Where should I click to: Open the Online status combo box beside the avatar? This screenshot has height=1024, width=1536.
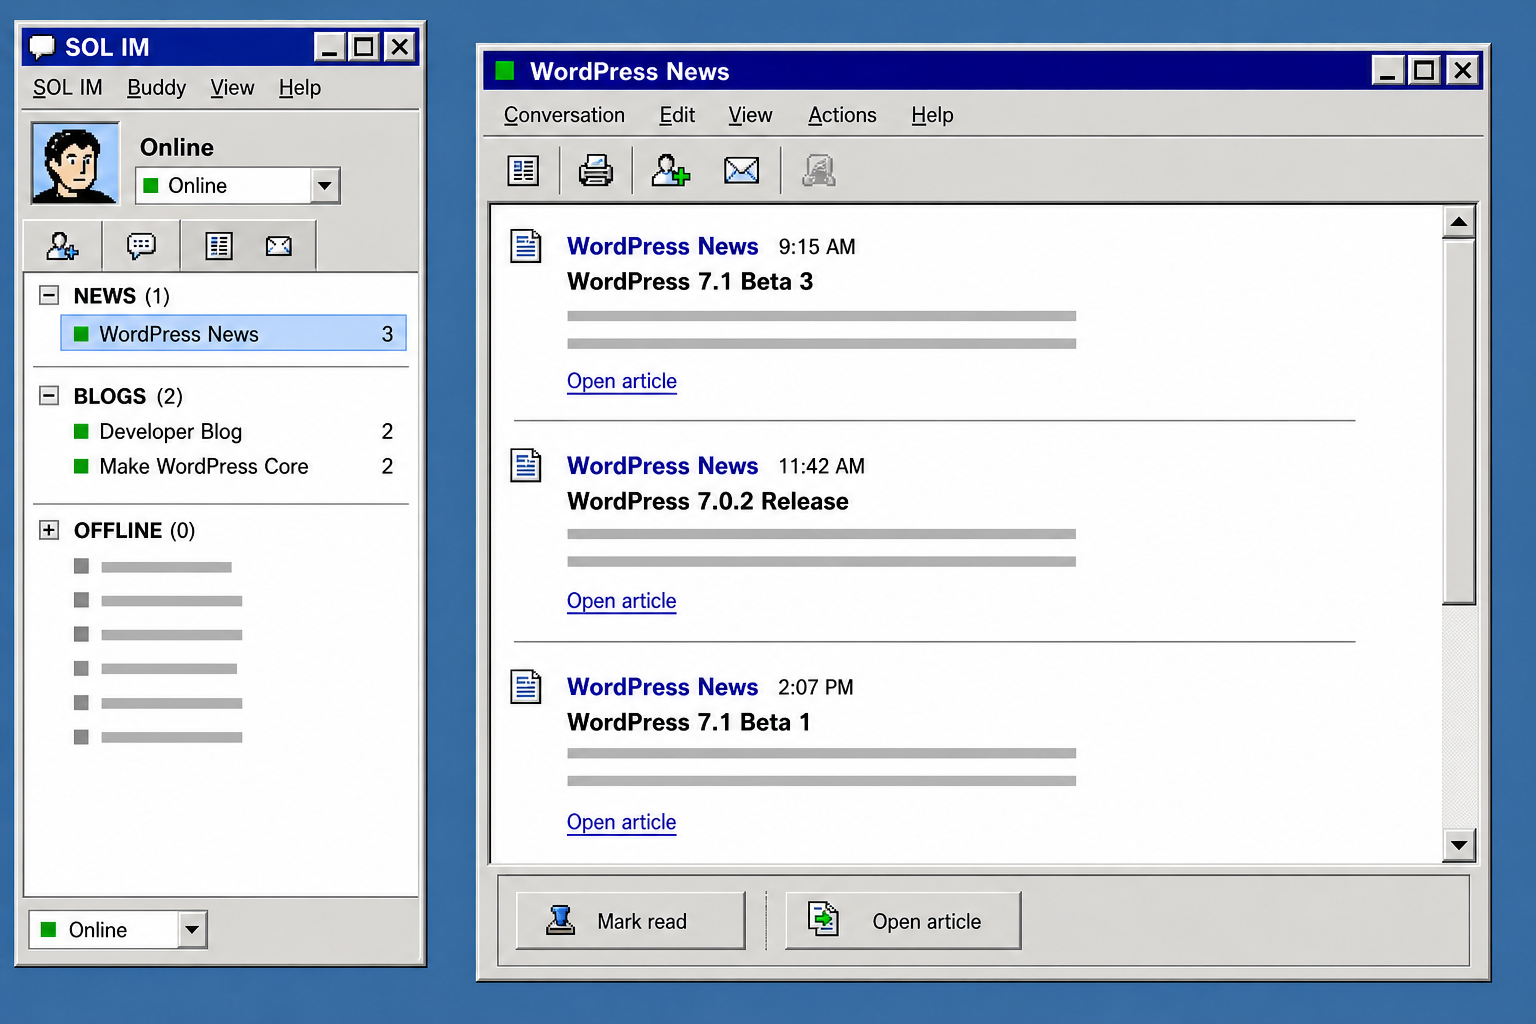click(x=238, y=186)
